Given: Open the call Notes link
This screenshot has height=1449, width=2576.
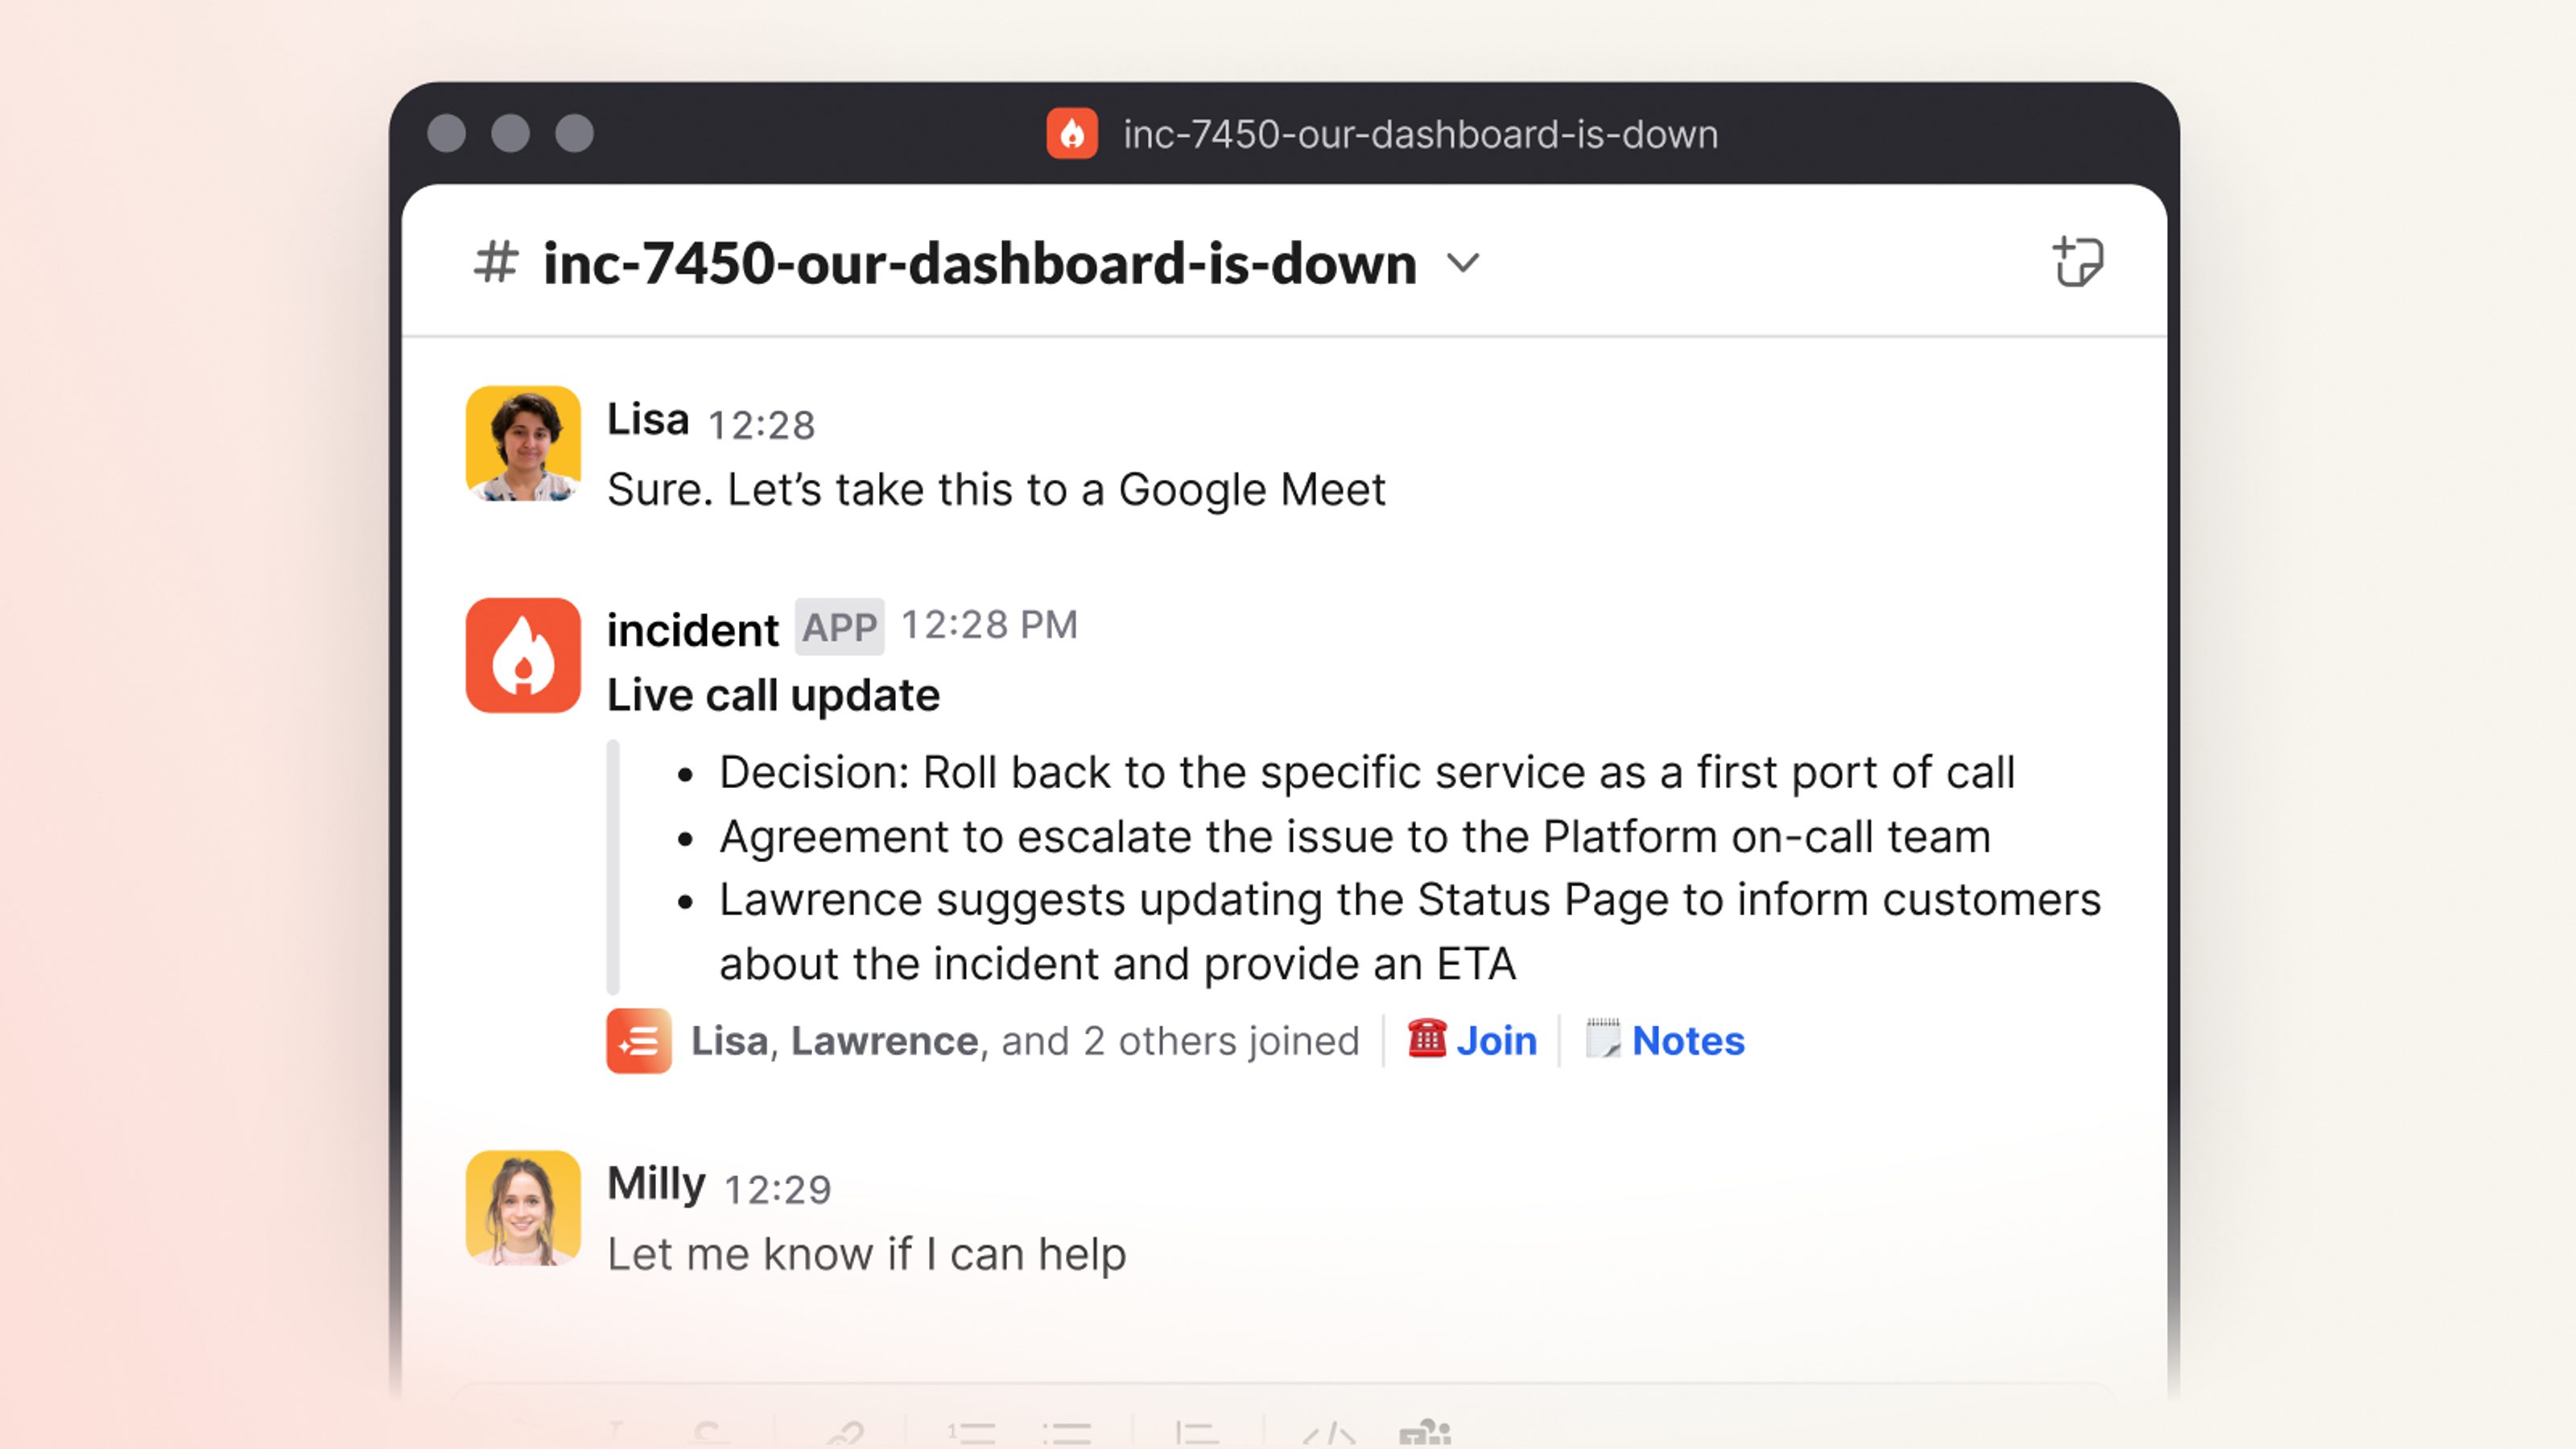Looking at the screenshot, I should tap(1688, 1041).
